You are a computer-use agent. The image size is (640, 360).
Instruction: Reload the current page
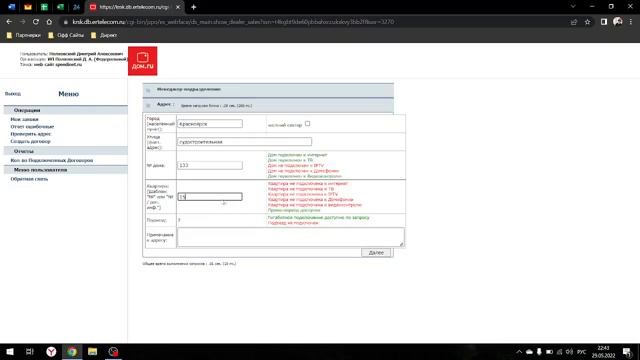click(x=36, y=22)
